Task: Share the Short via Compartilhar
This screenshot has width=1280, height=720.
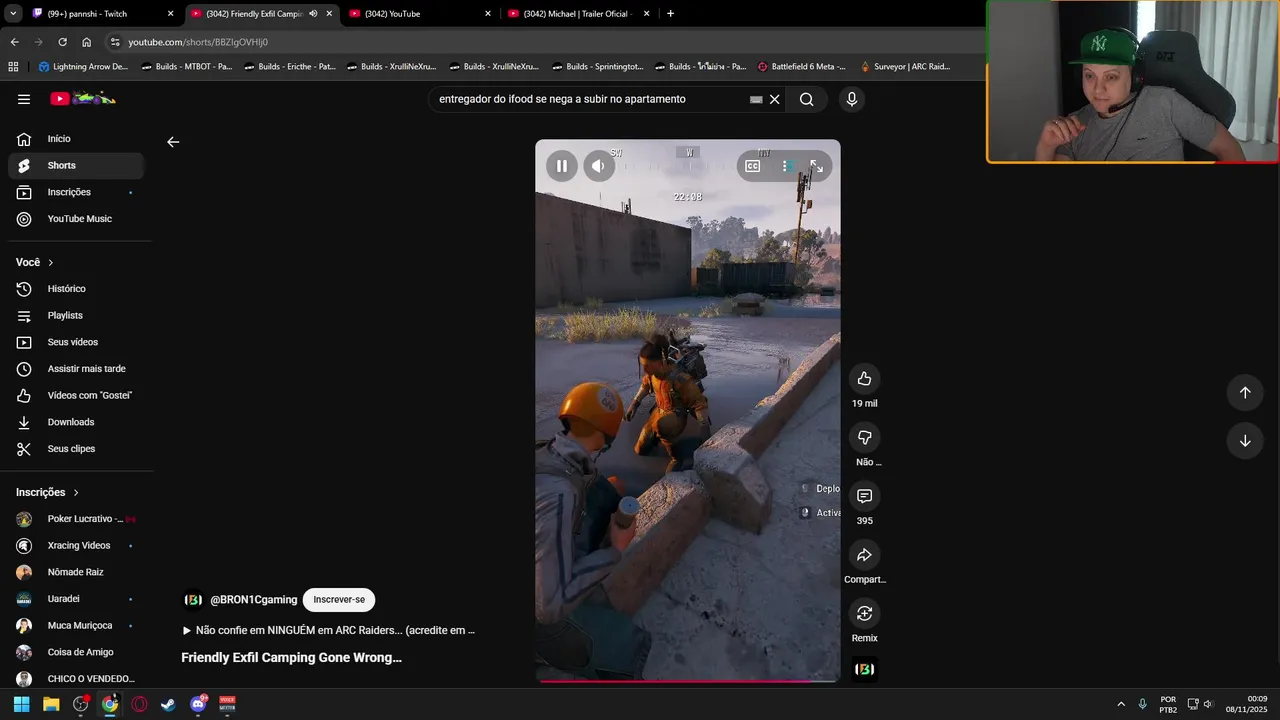Action: [865, 555]
